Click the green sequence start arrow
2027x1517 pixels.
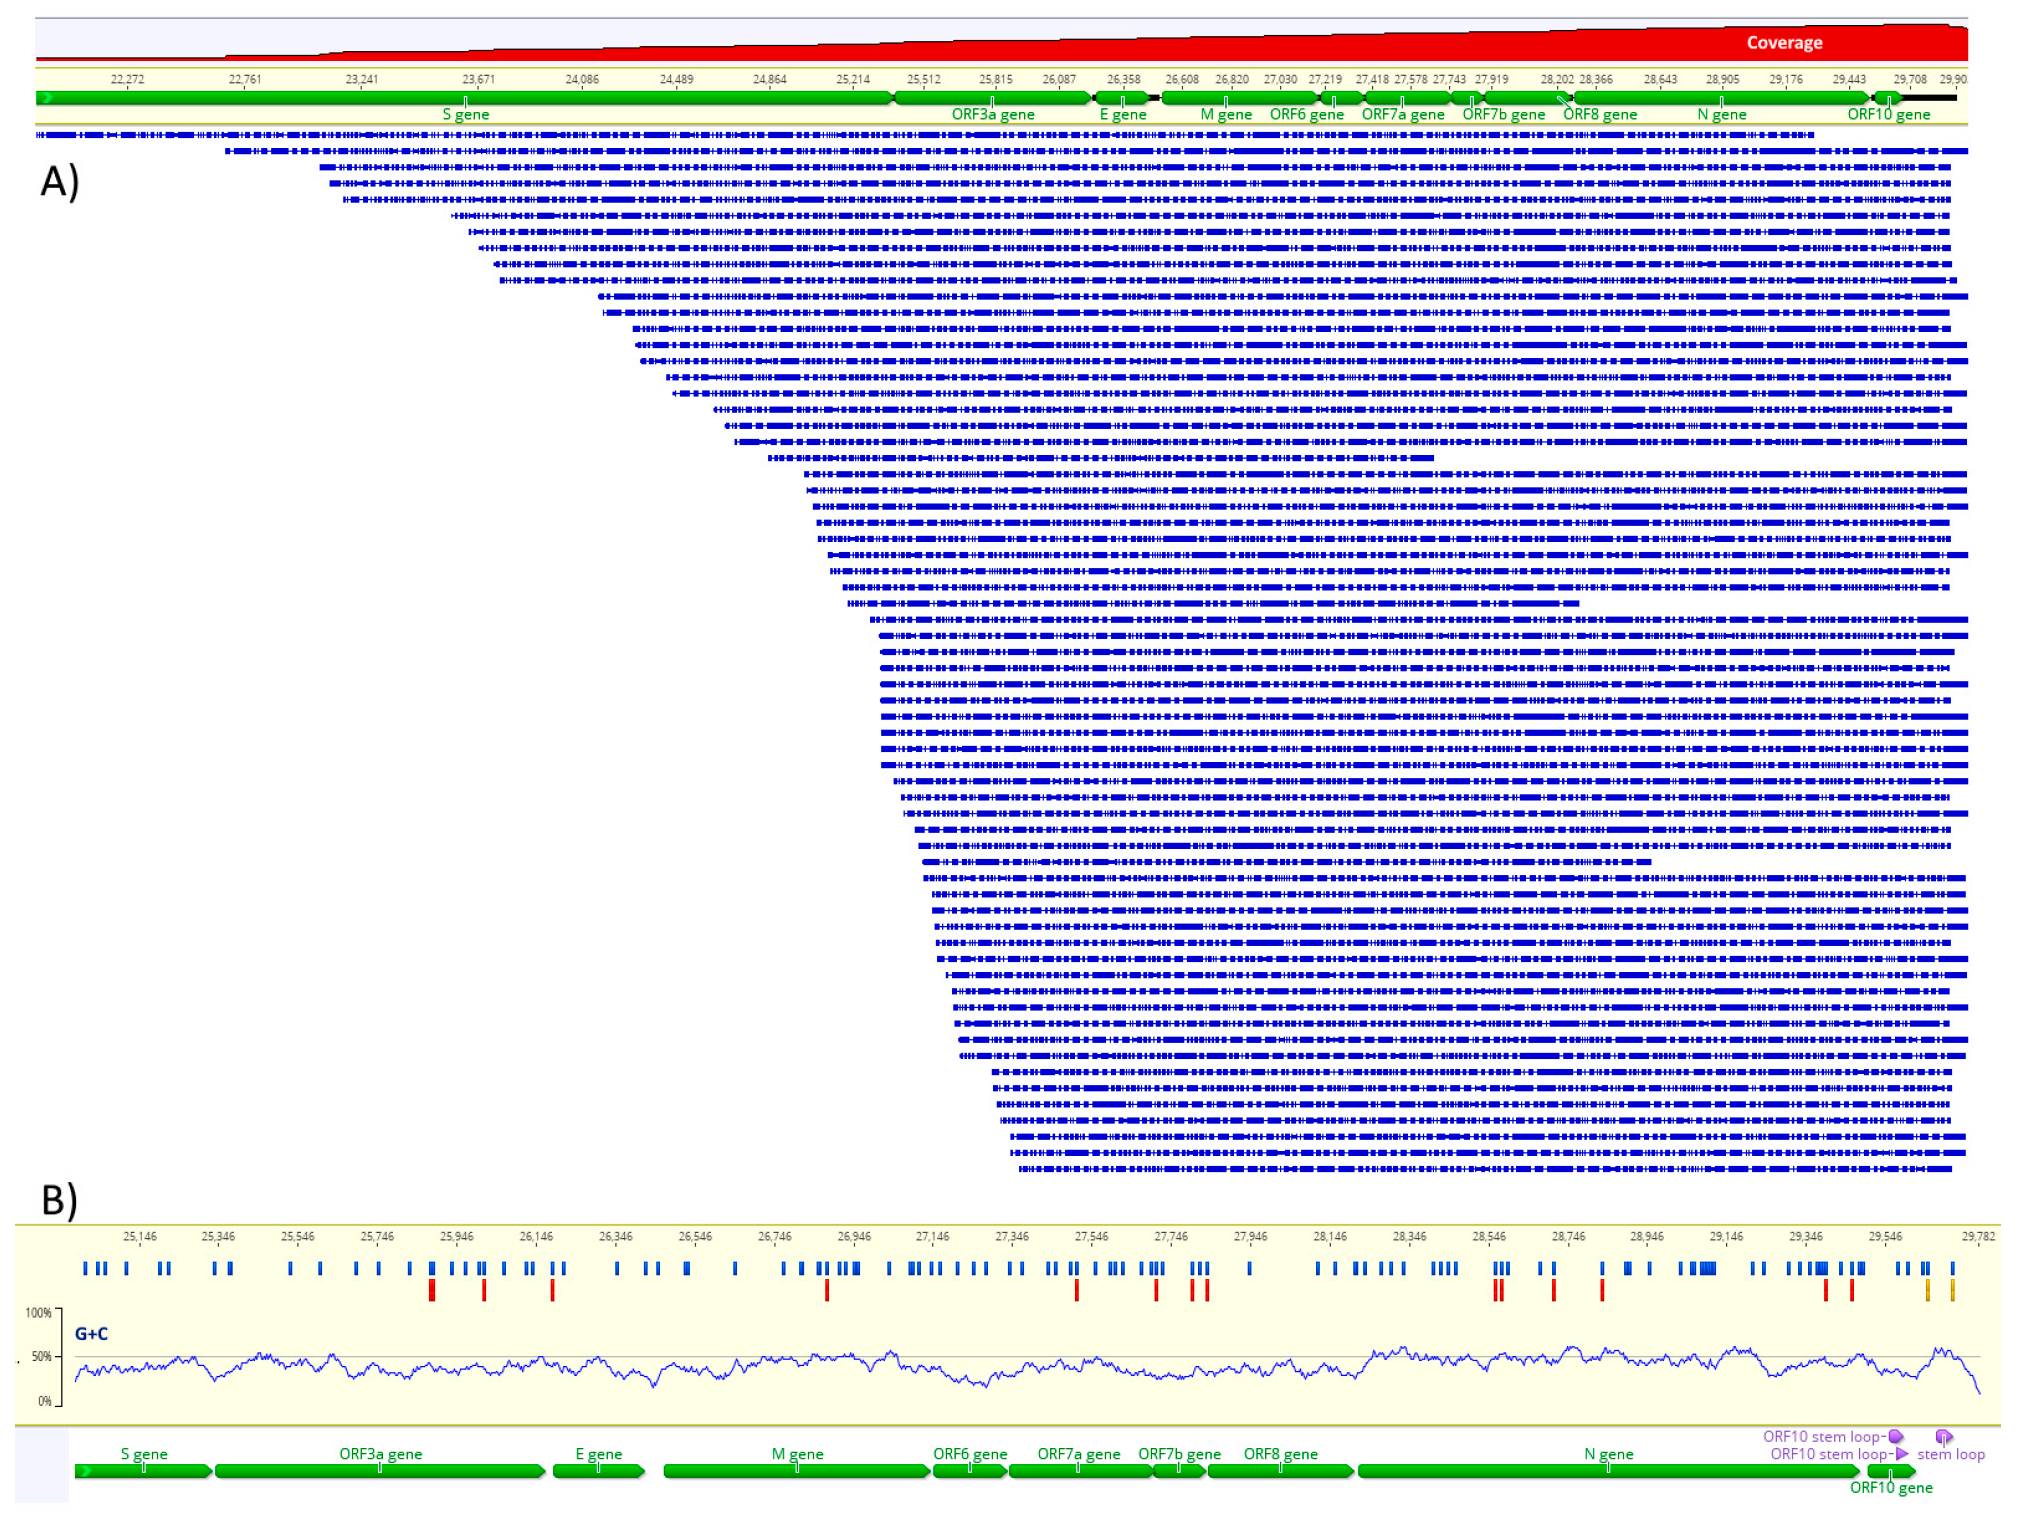pyautogui.click(x=45, y=98)
